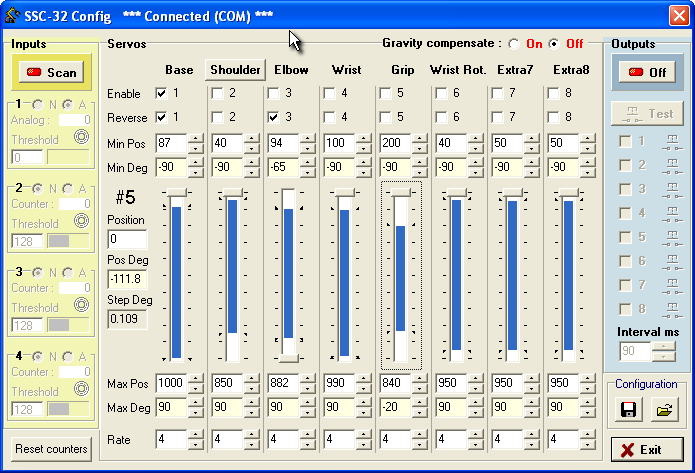695x473 pixels.
Task: Click the Base servo position slider
Action: pyautogui.click(x=176, y=275)
